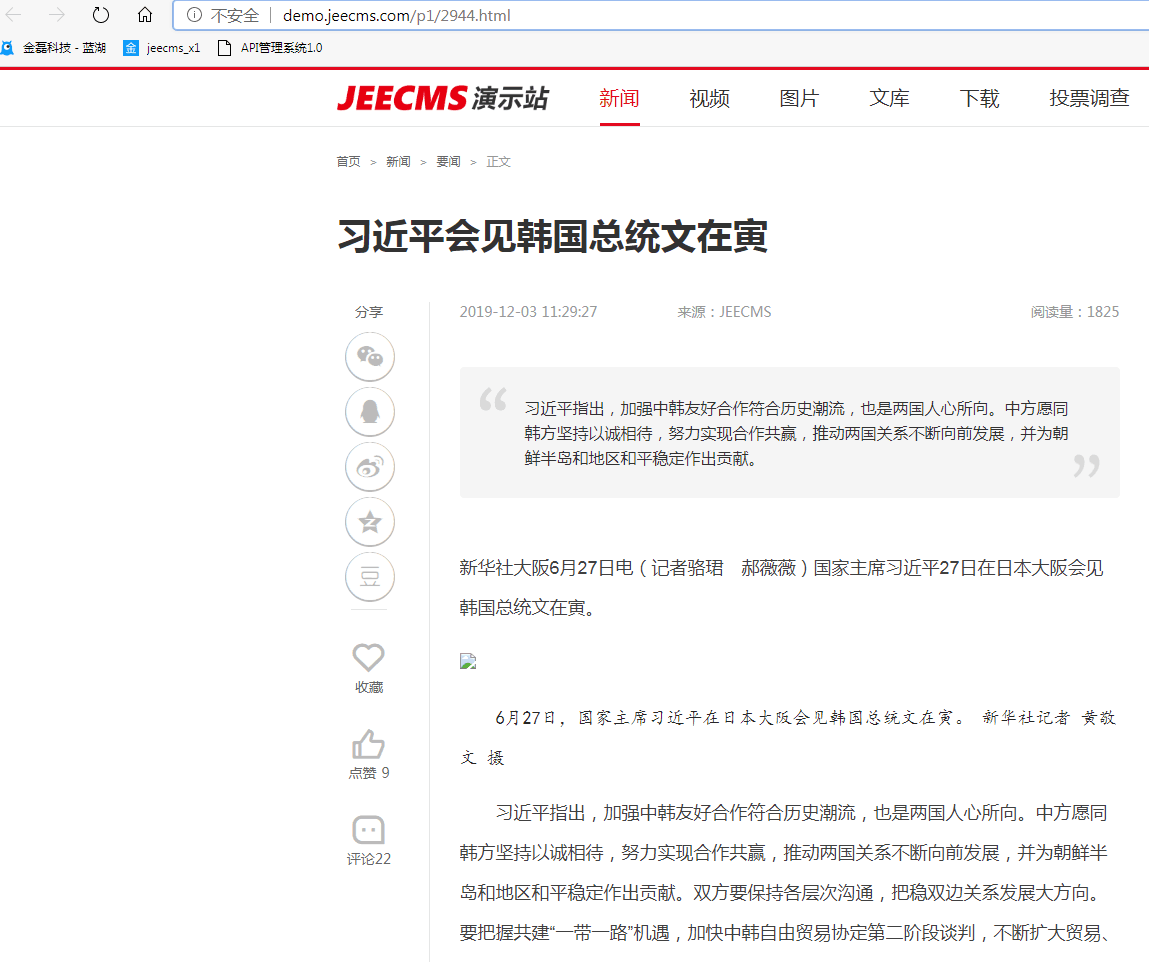Select the 投票调查 navigation tab

click(x=1089, y=98)
